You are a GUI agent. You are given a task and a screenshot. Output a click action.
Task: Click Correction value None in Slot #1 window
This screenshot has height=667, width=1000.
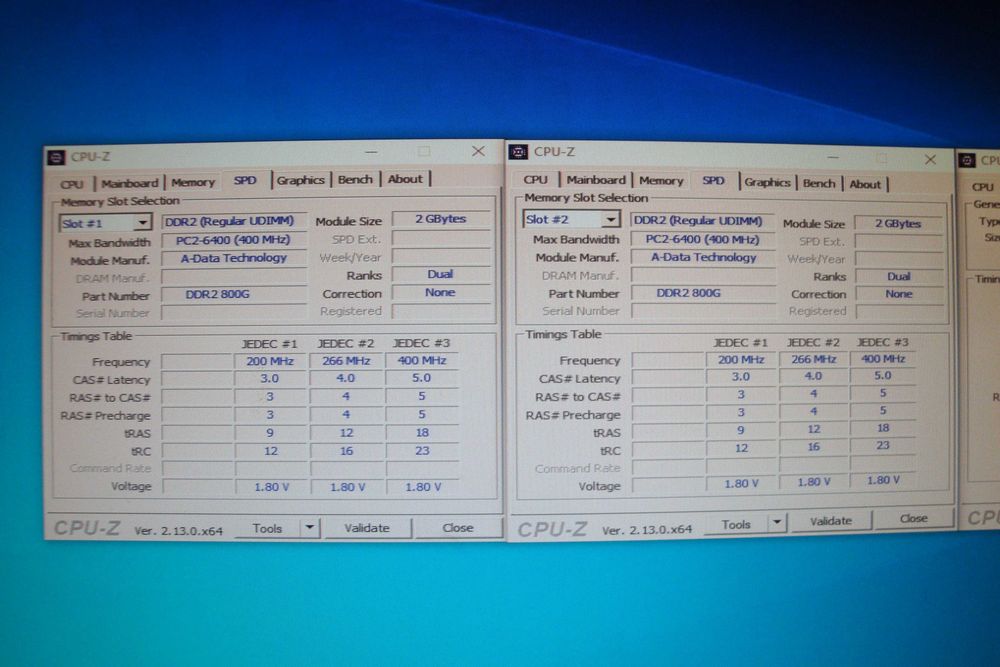pos(441,292)
